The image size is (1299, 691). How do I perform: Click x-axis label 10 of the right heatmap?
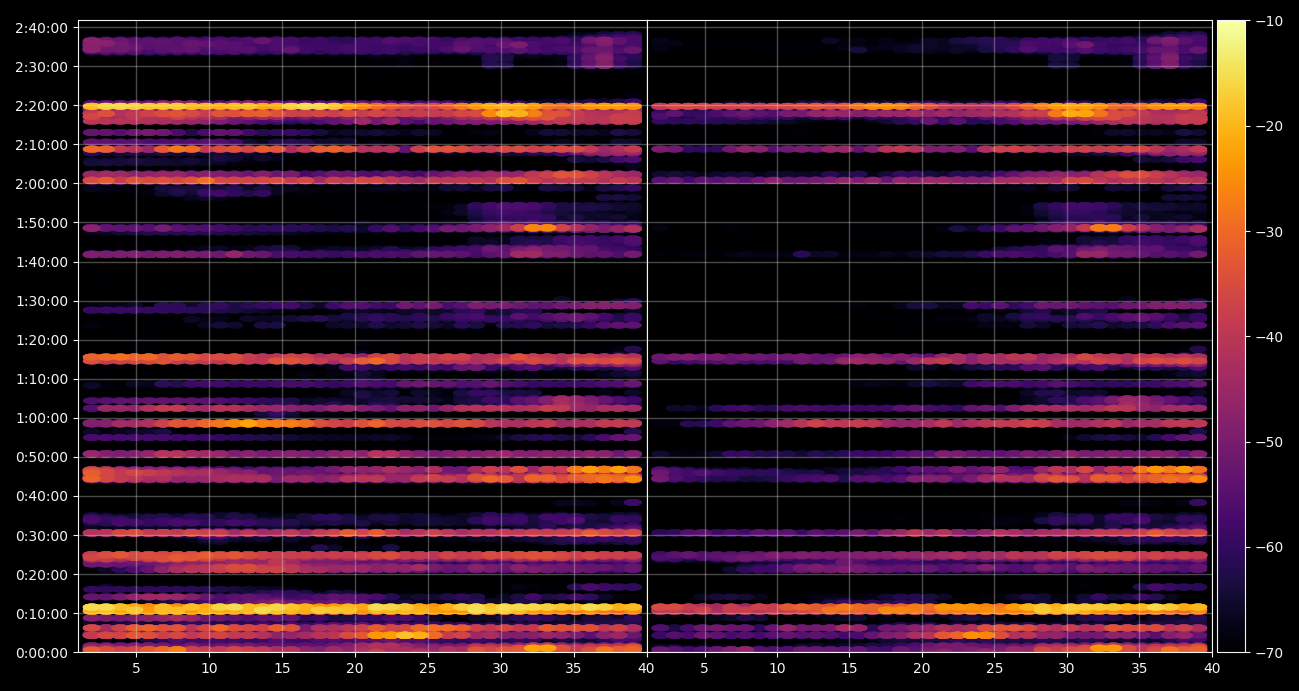(777, 669)
